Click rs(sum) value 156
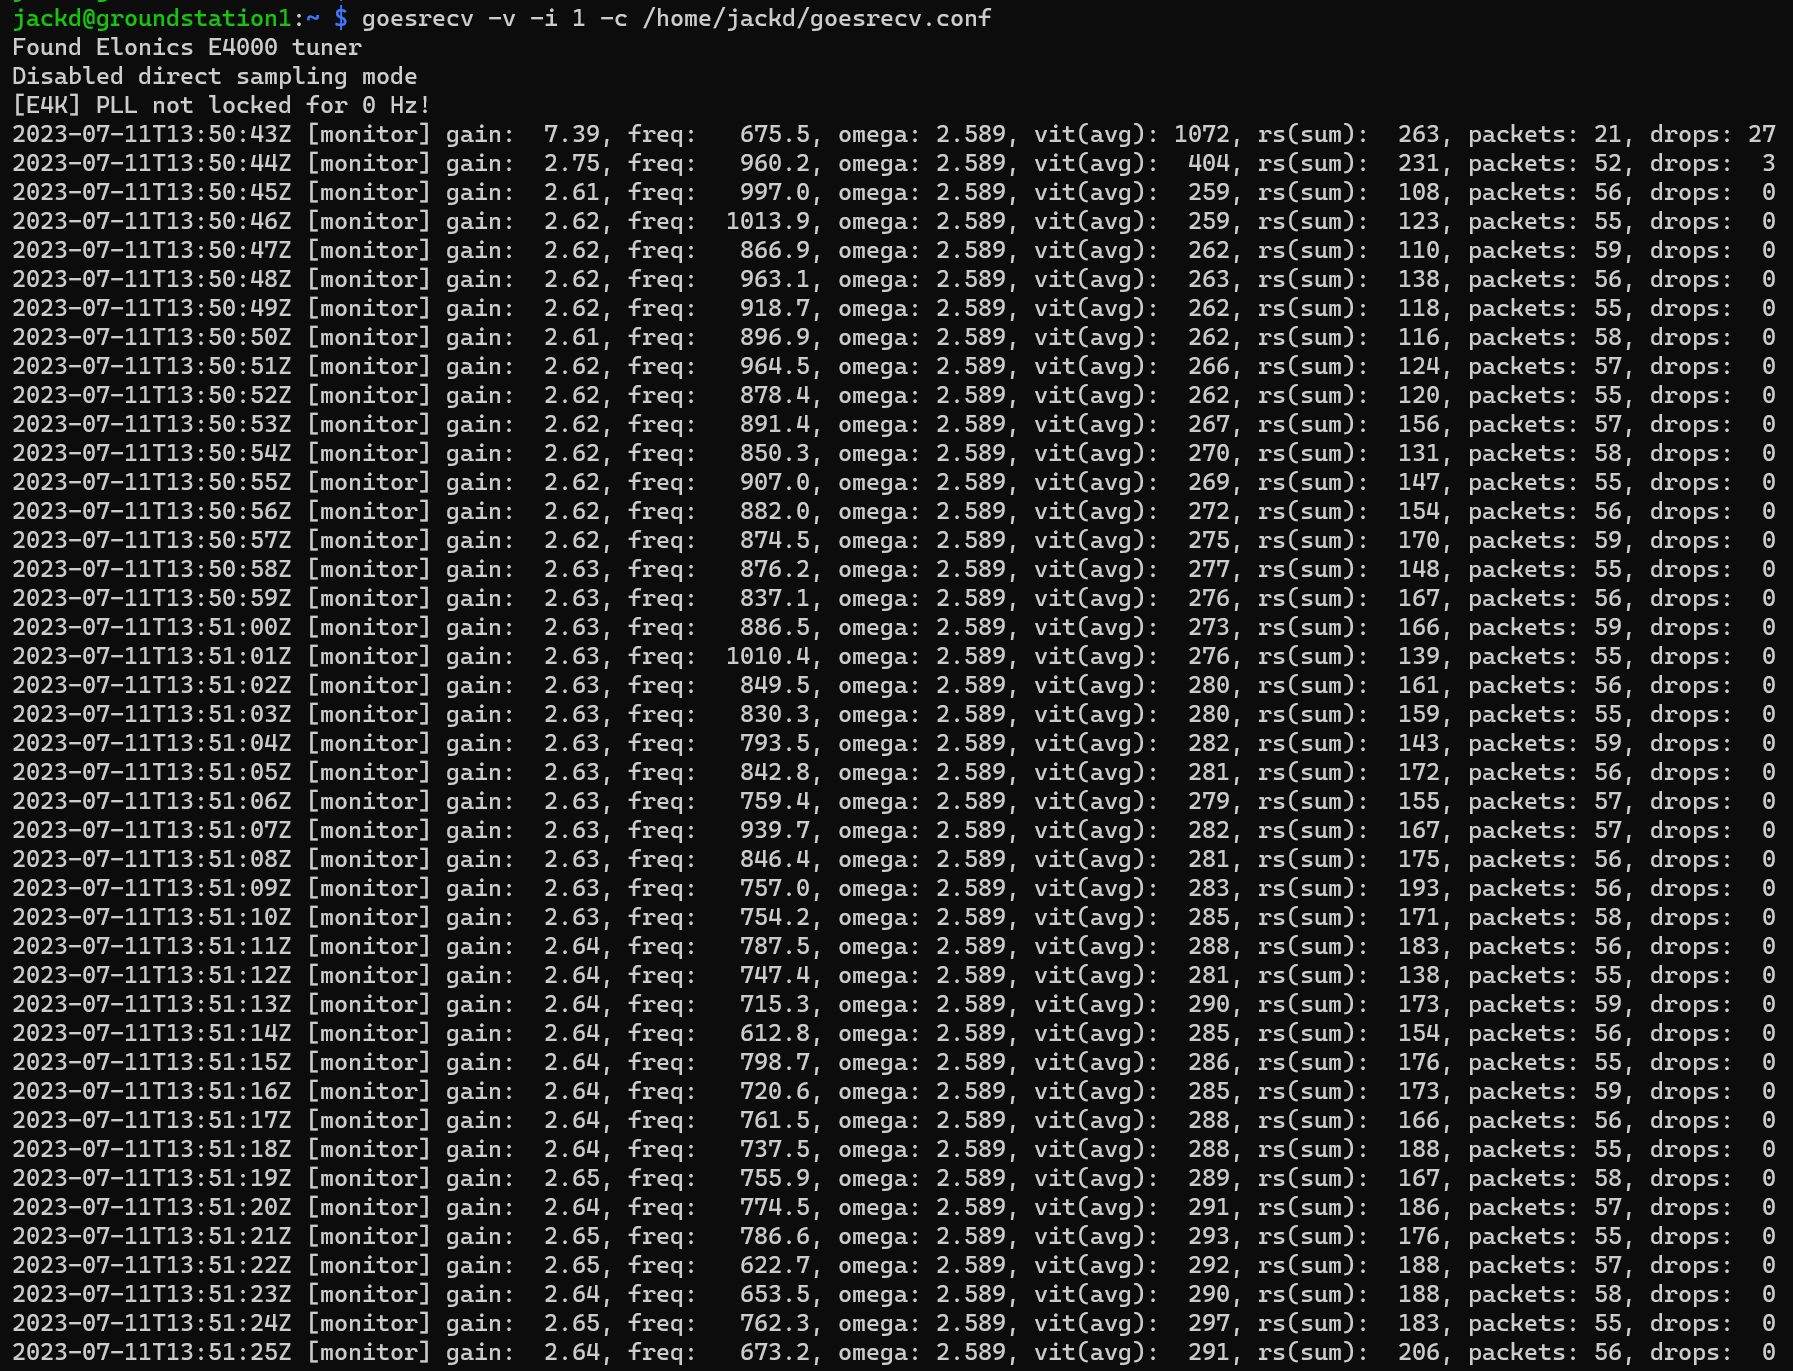The image size is (1793, 1371). 1419,424
